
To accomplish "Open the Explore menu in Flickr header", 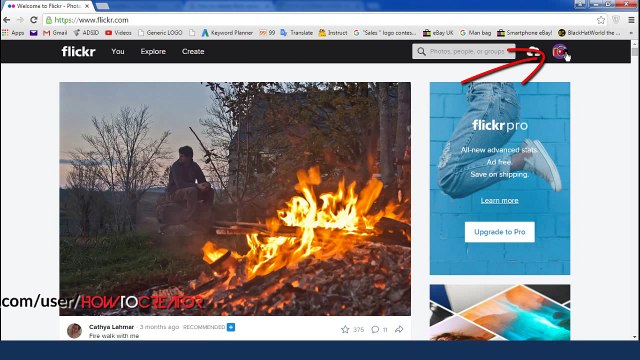I will tap(153, 51).
